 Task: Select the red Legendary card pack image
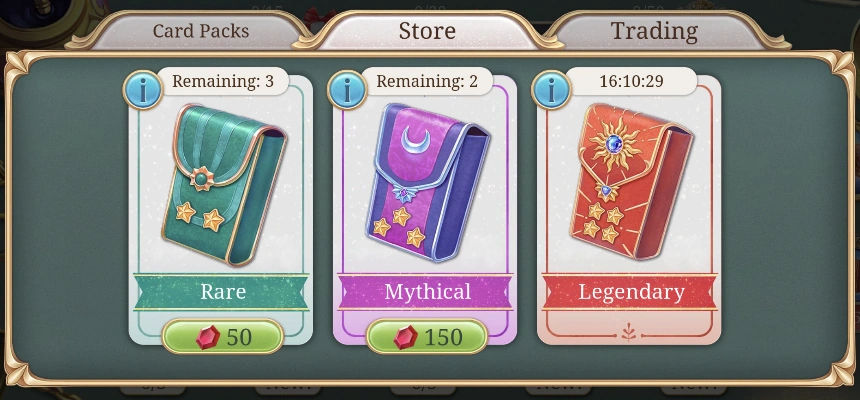(x=631, y=181)
